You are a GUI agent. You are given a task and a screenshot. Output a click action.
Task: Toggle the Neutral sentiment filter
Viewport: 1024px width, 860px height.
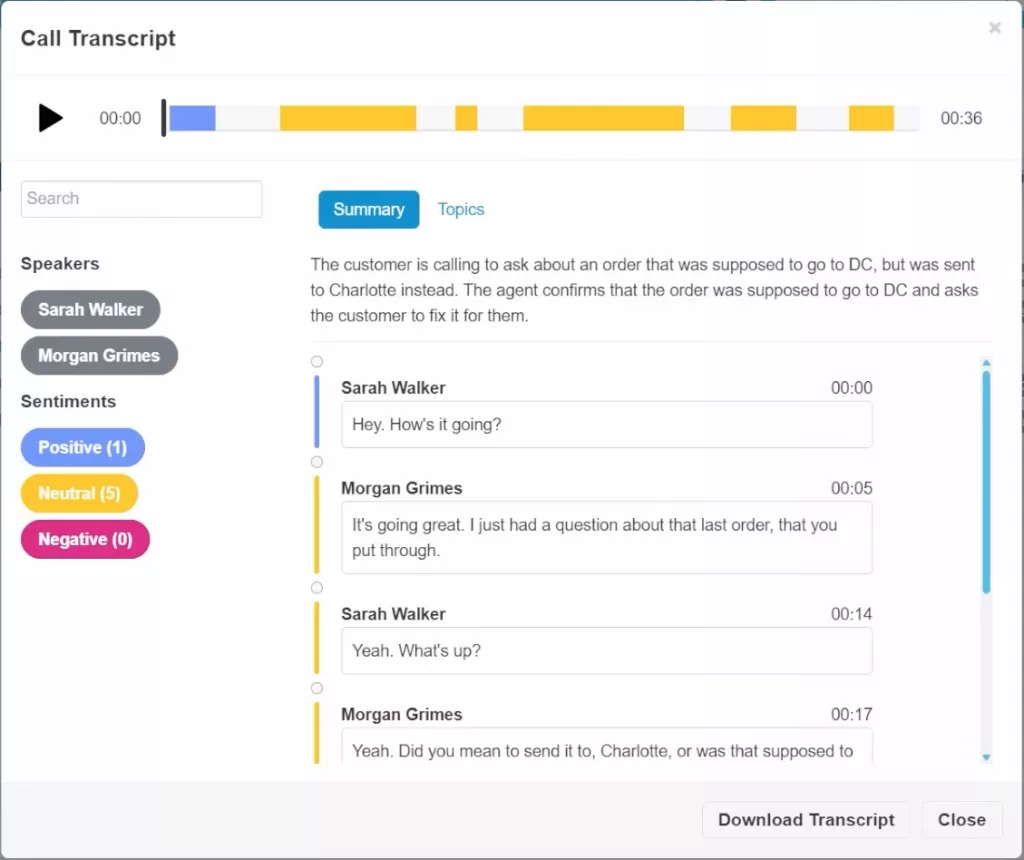tap(79, 493)
